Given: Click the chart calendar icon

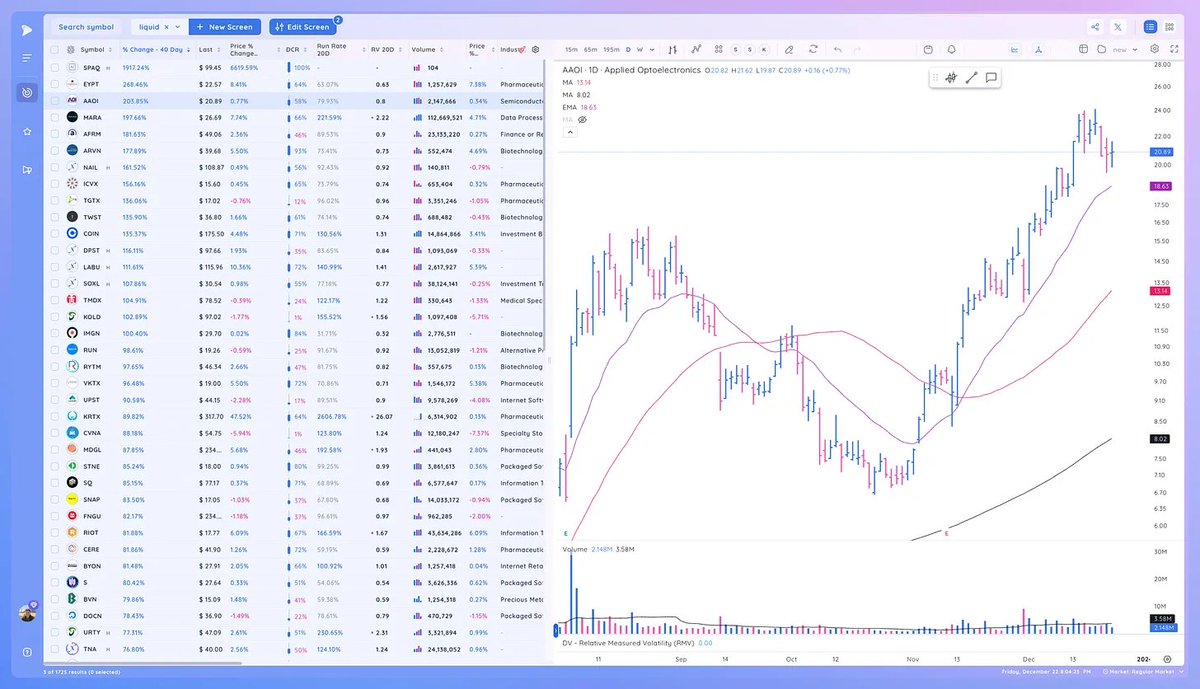Looking at the screenshot, I should click(x=929, y=49).
